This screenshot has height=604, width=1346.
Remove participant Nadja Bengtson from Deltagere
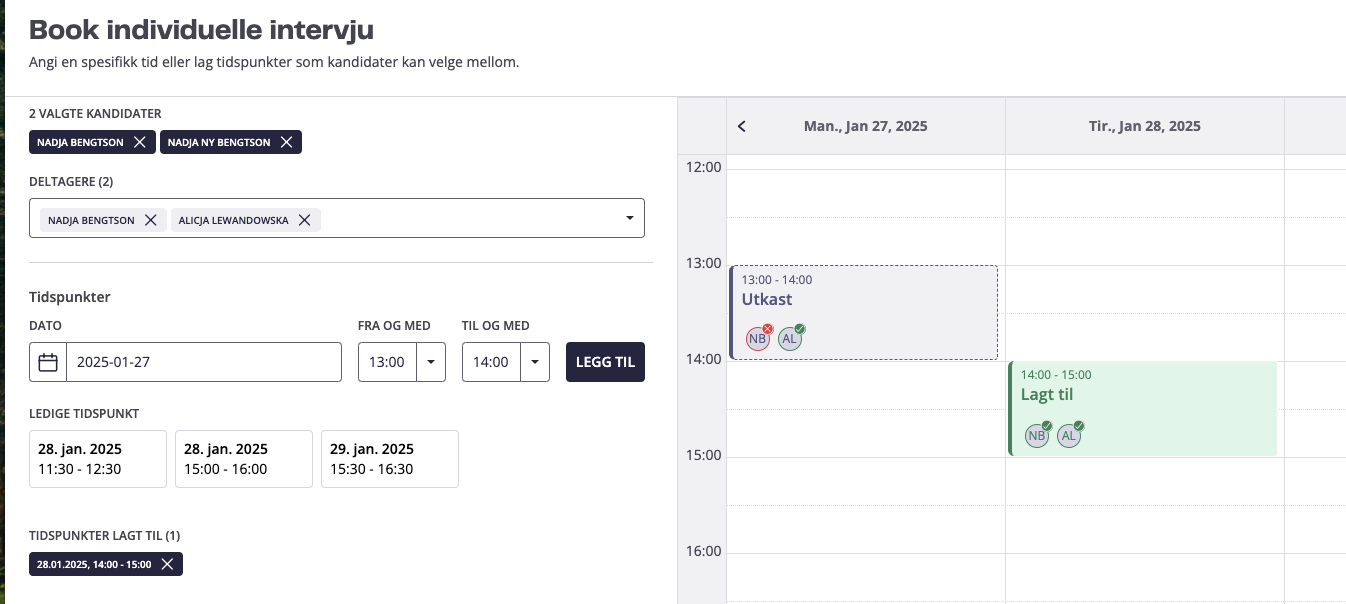[151, 220]
